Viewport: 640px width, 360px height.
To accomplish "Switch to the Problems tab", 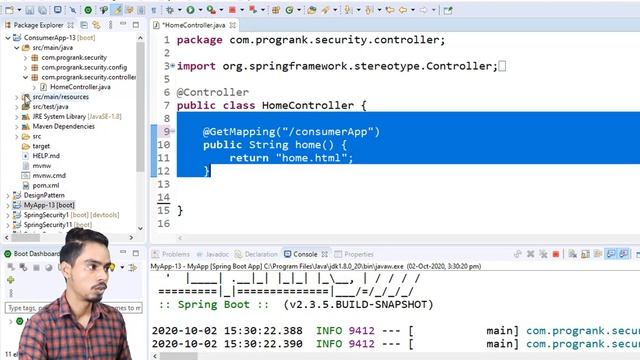I will coord(171,254).
